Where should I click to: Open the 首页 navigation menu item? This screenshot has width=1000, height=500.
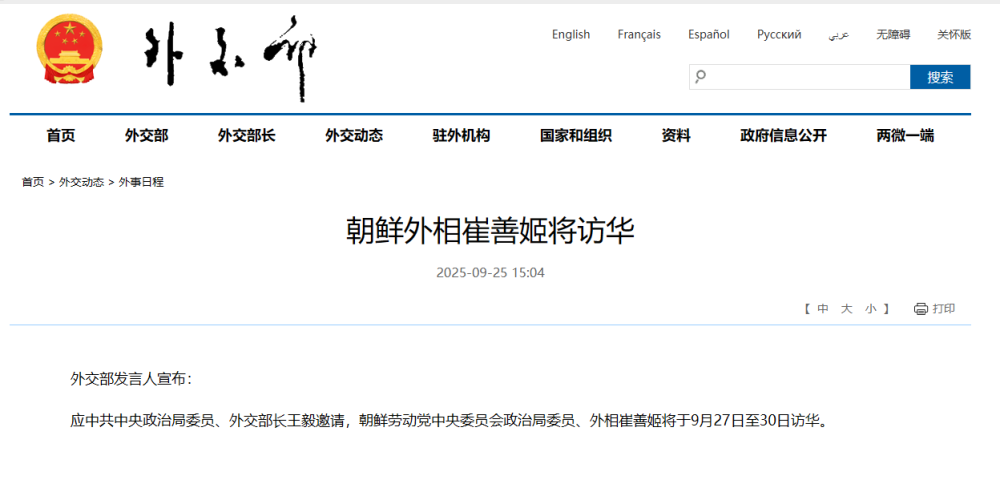point(61,136)
